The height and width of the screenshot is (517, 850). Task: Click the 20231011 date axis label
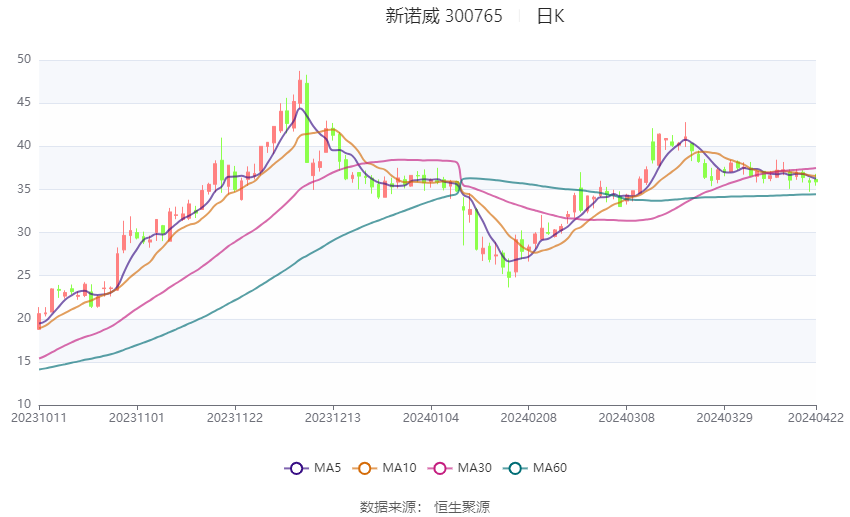pyautogui.click(x=39, y=418)
